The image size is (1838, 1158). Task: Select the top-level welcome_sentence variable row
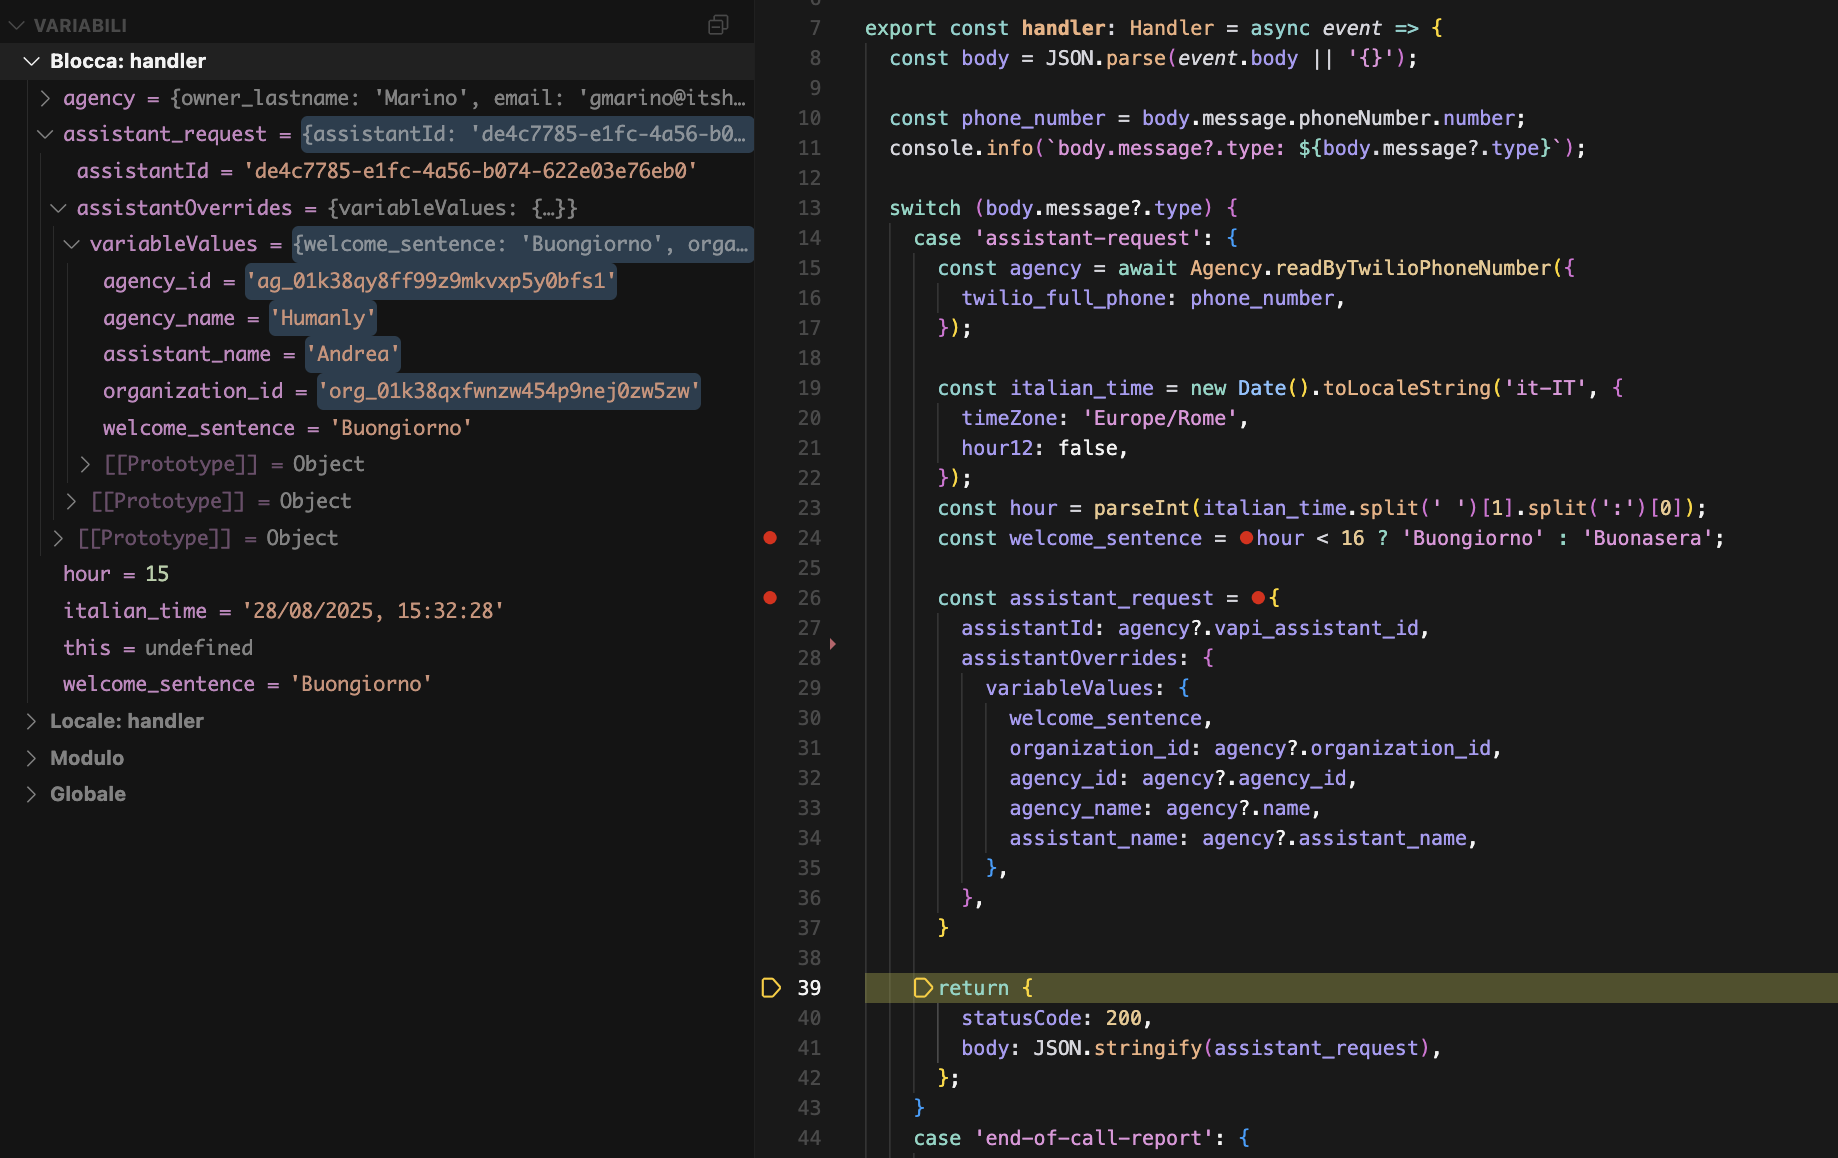pos(377,684)
